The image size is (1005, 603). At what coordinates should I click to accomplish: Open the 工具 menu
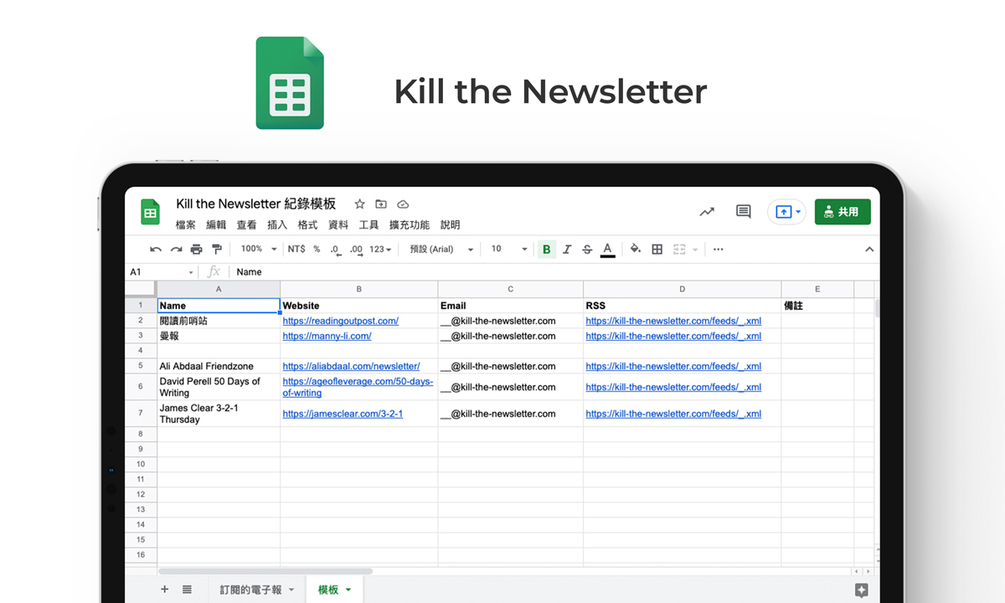click(x=369, y=225)
